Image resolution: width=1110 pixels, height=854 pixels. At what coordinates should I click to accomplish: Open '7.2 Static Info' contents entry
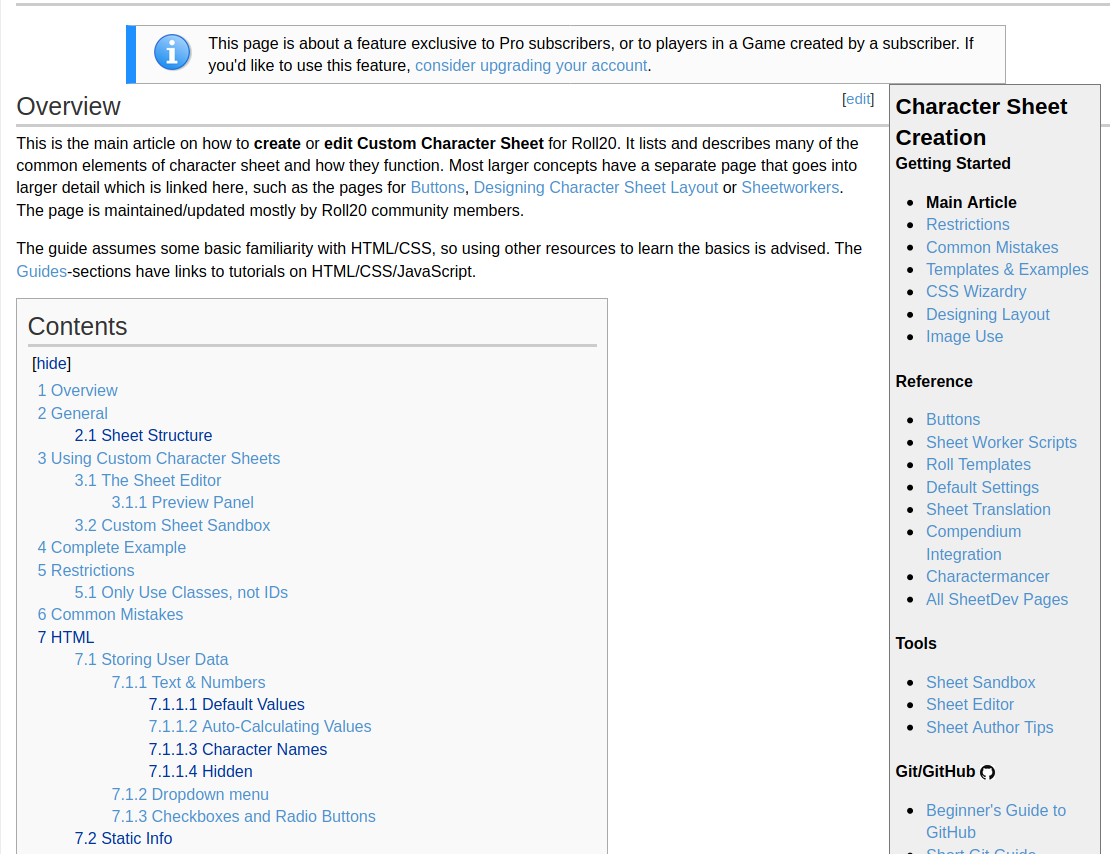pos(123,839)
